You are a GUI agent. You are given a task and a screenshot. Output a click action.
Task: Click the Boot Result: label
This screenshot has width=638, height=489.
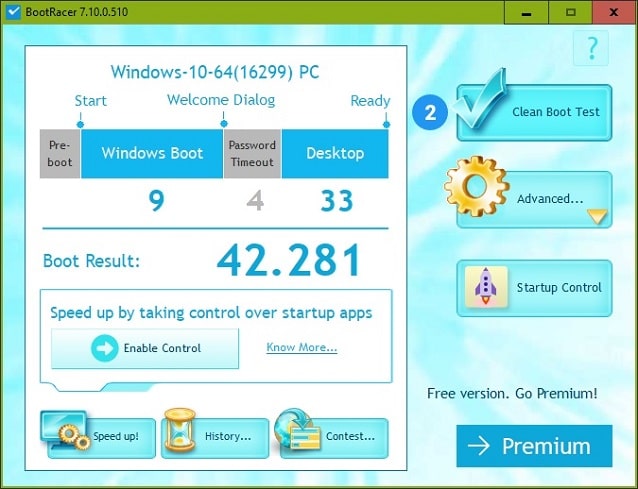[91, 261]
